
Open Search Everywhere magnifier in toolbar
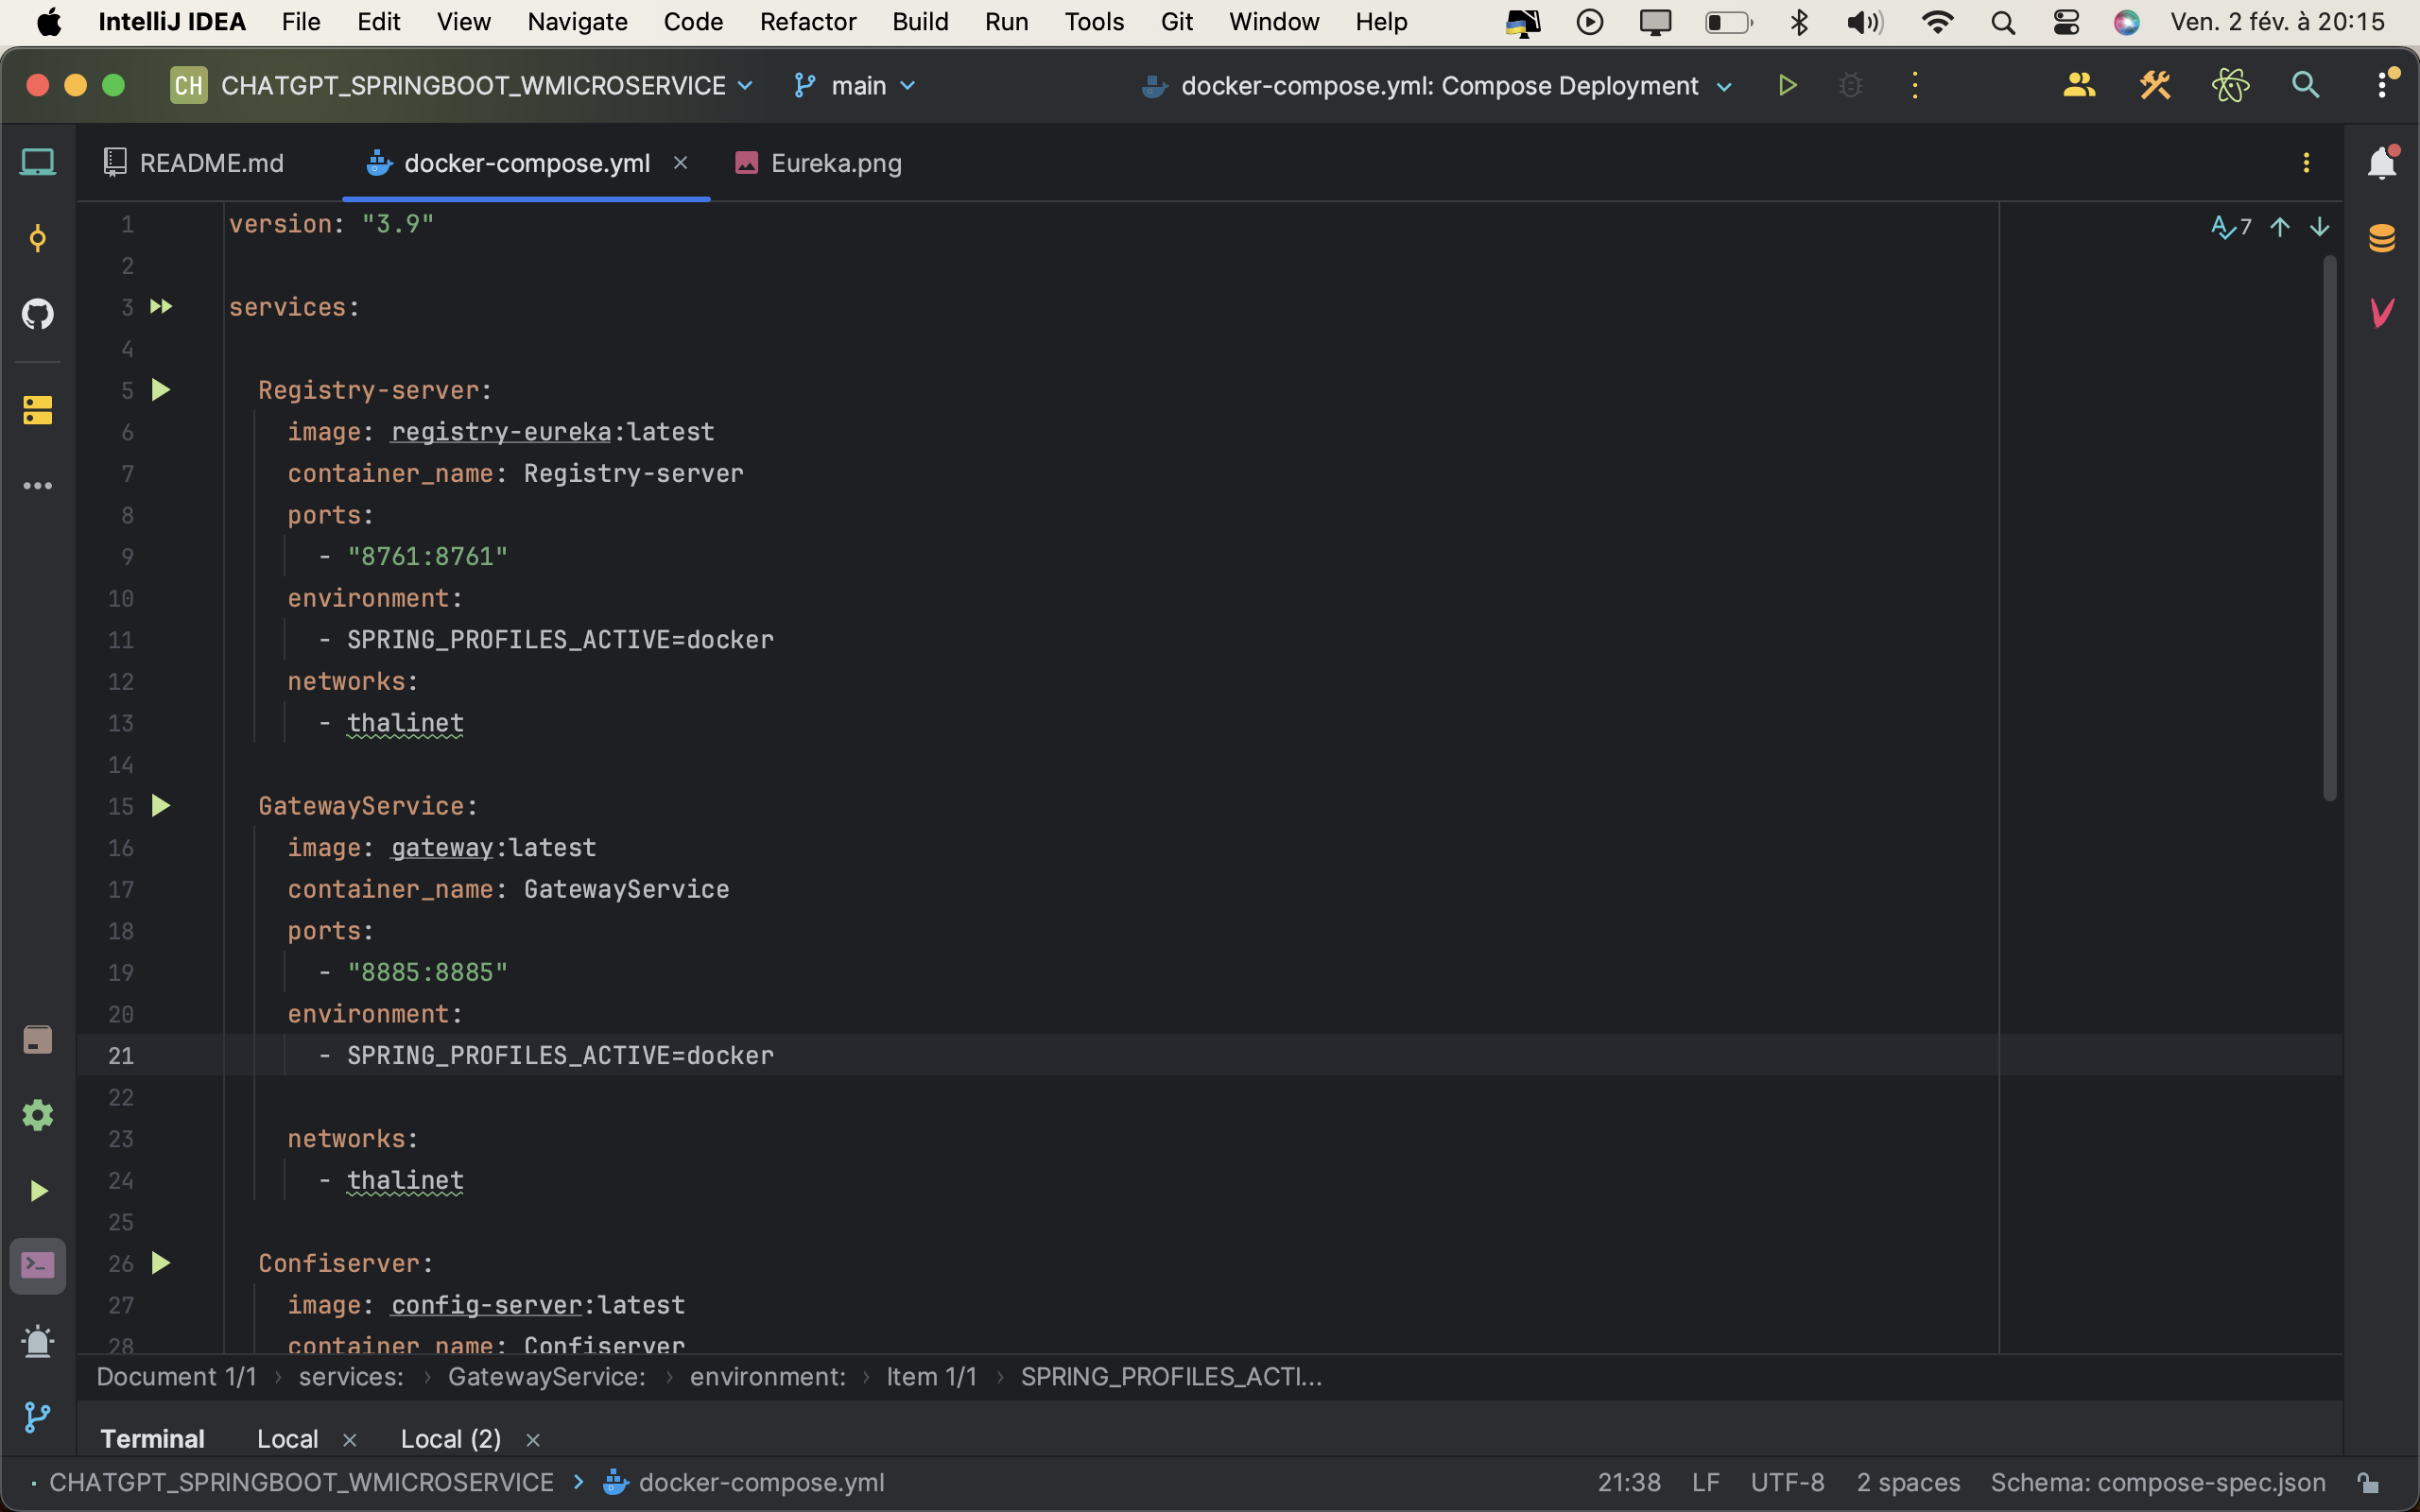tap(2306, 86)
